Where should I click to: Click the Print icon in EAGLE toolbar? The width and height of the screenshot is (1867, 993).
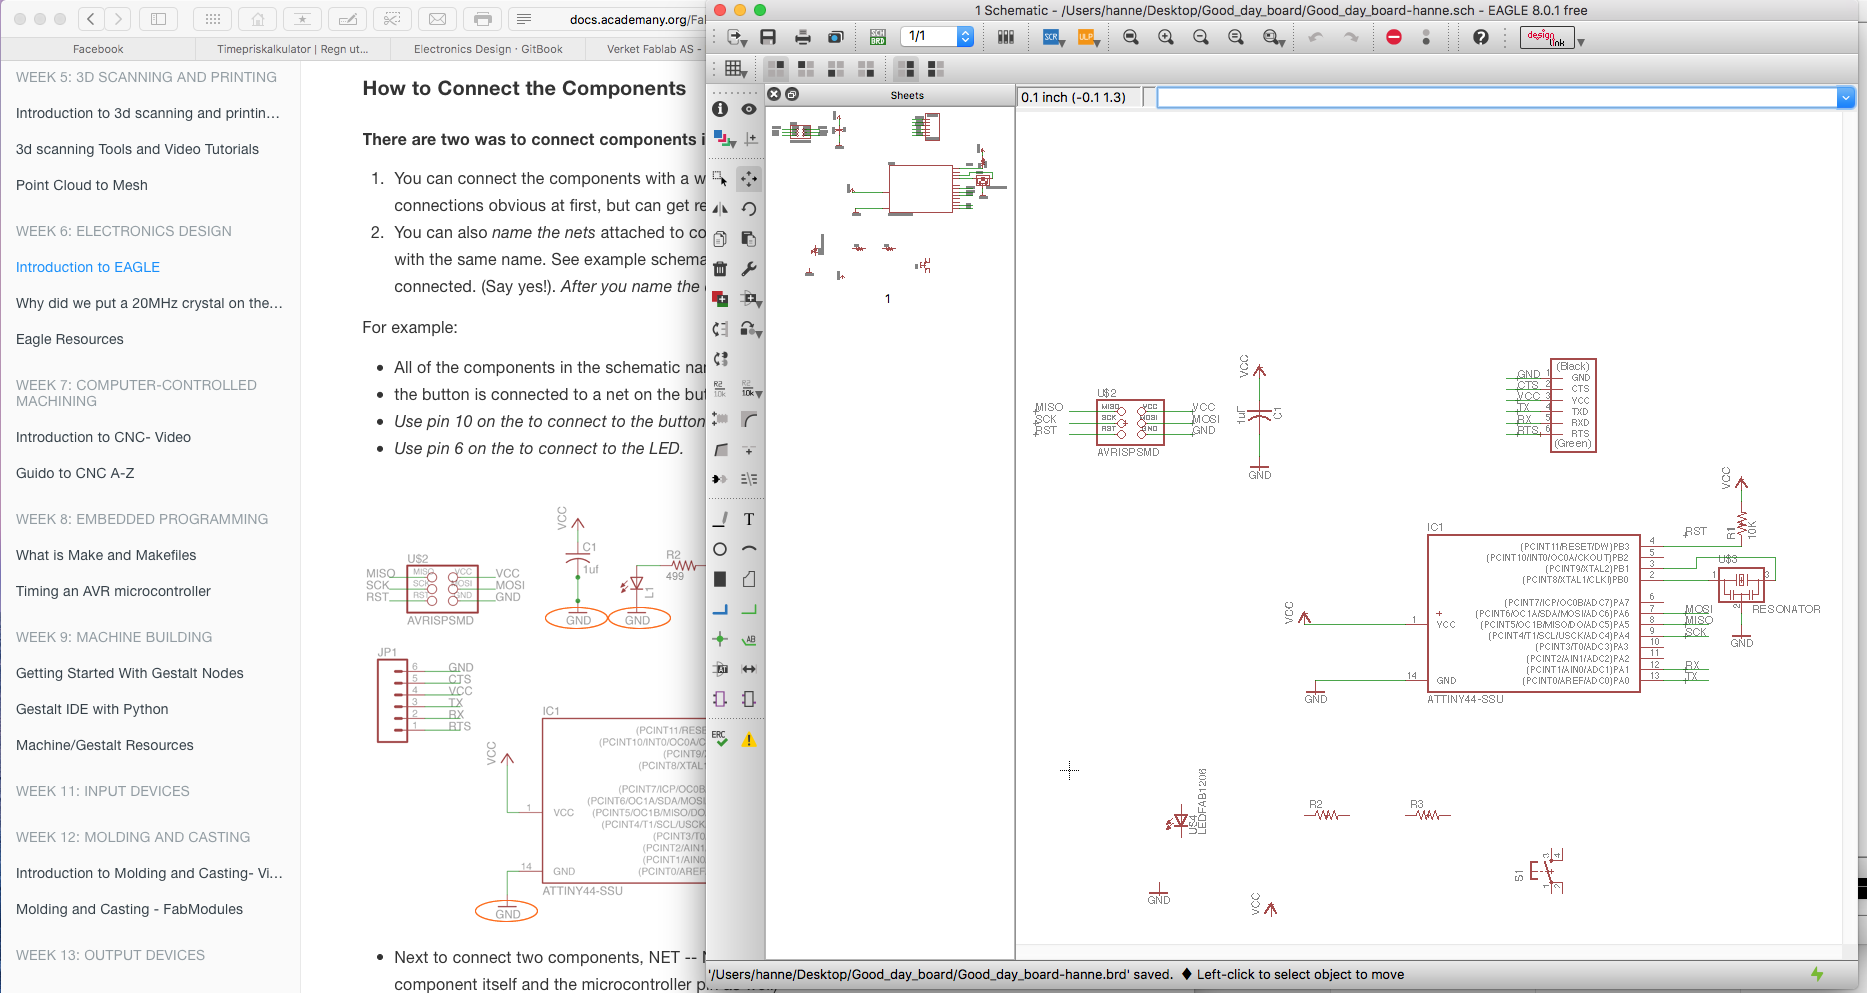tap(802, 37)
